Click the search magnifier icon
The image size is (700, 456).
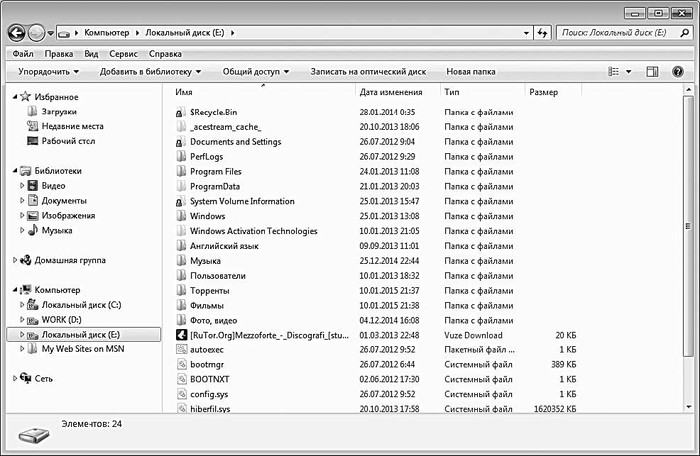coord(684,33)
